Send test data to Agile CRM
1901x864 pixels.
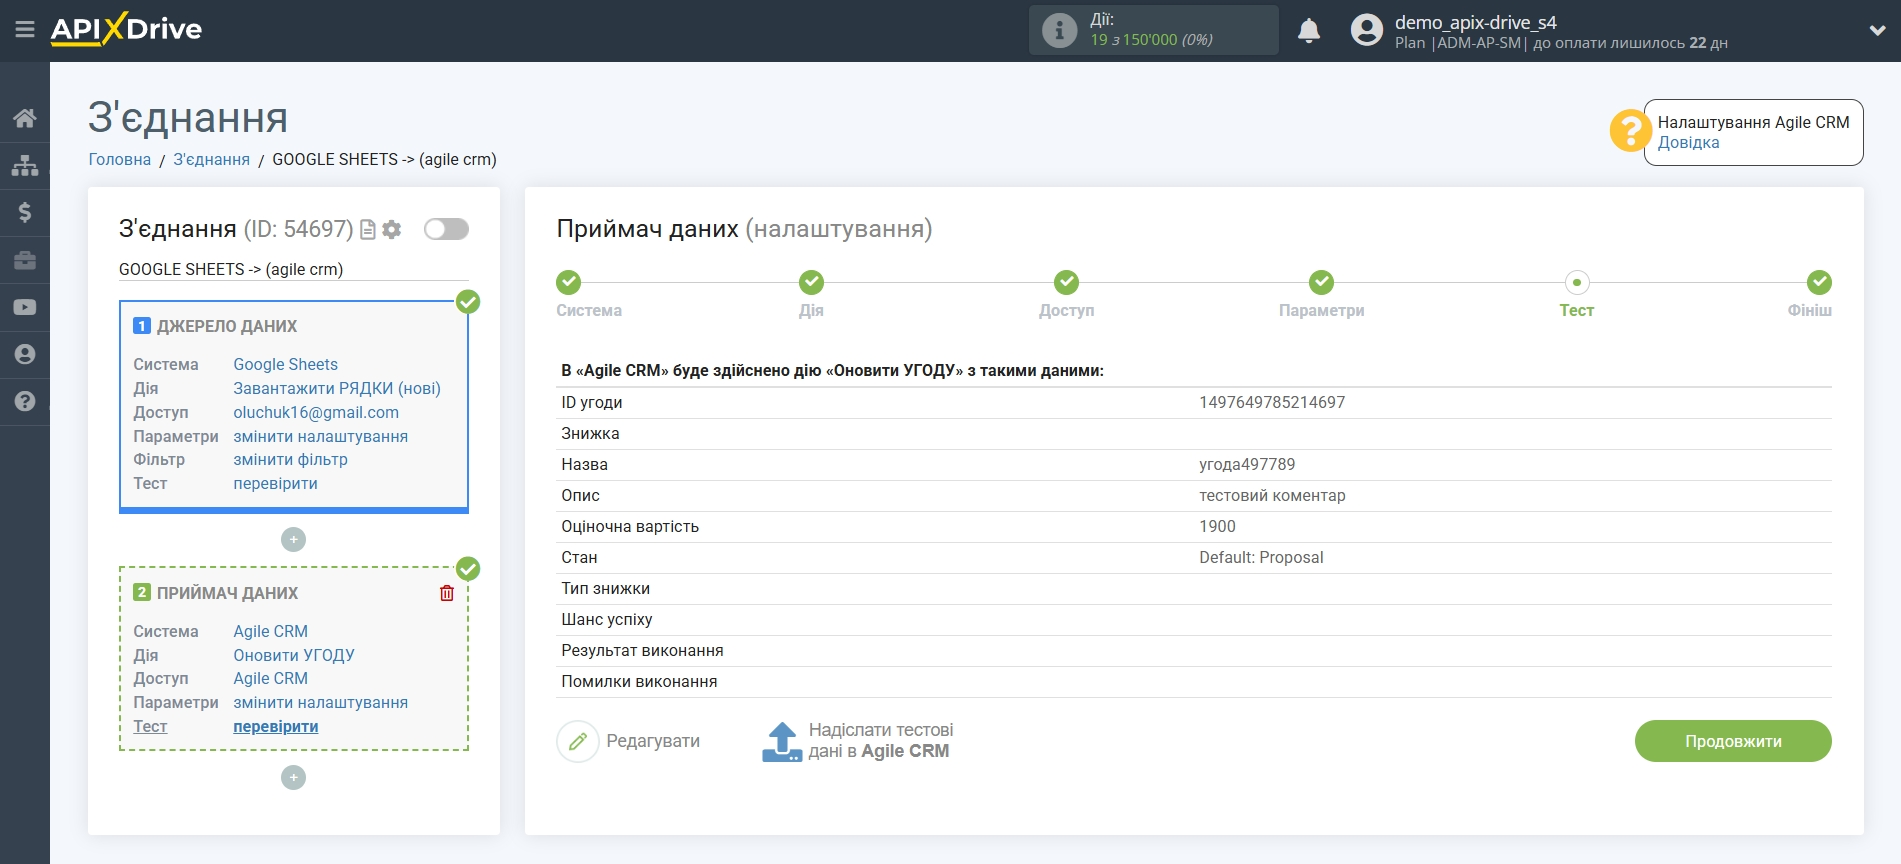click(x=858, y=741)
